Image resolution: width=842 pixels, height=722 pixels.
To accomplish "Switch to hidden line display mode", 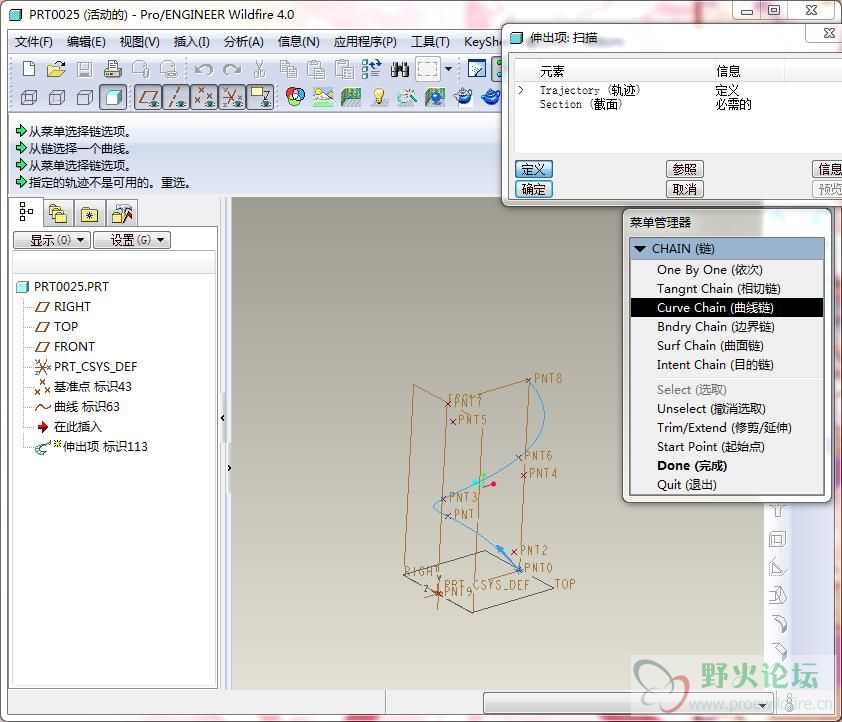I will (x=57, y=97).
